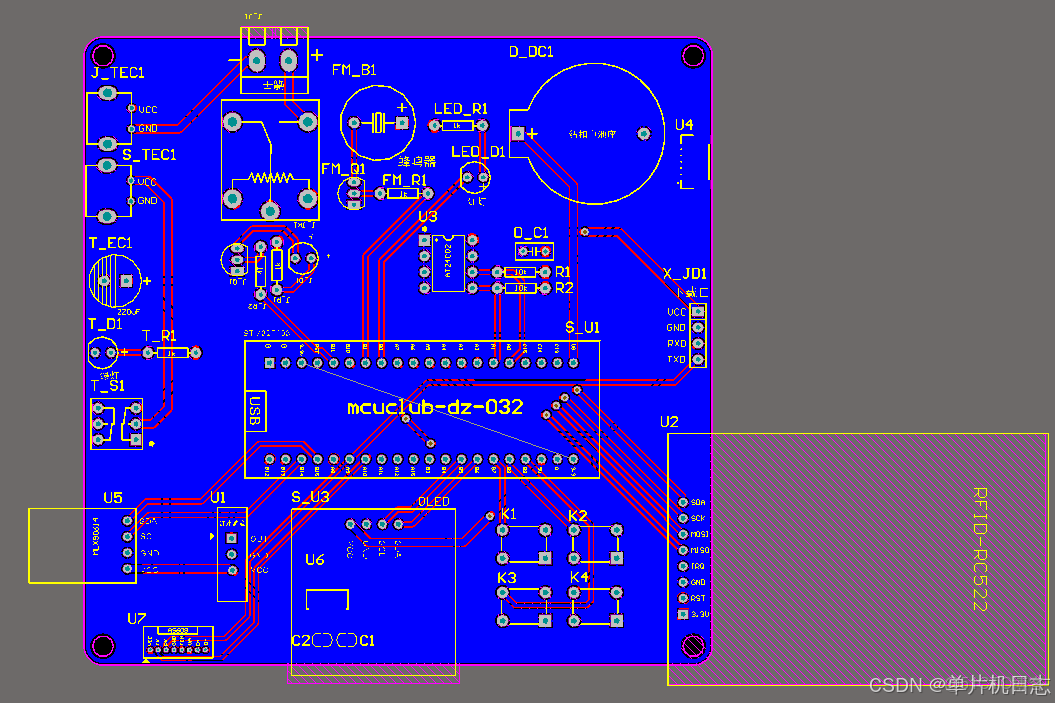Select the U5 designator label
Image resolution: width=1055 pixels, height=703 pixels.
pyautogui.click(x=112, y=498)
